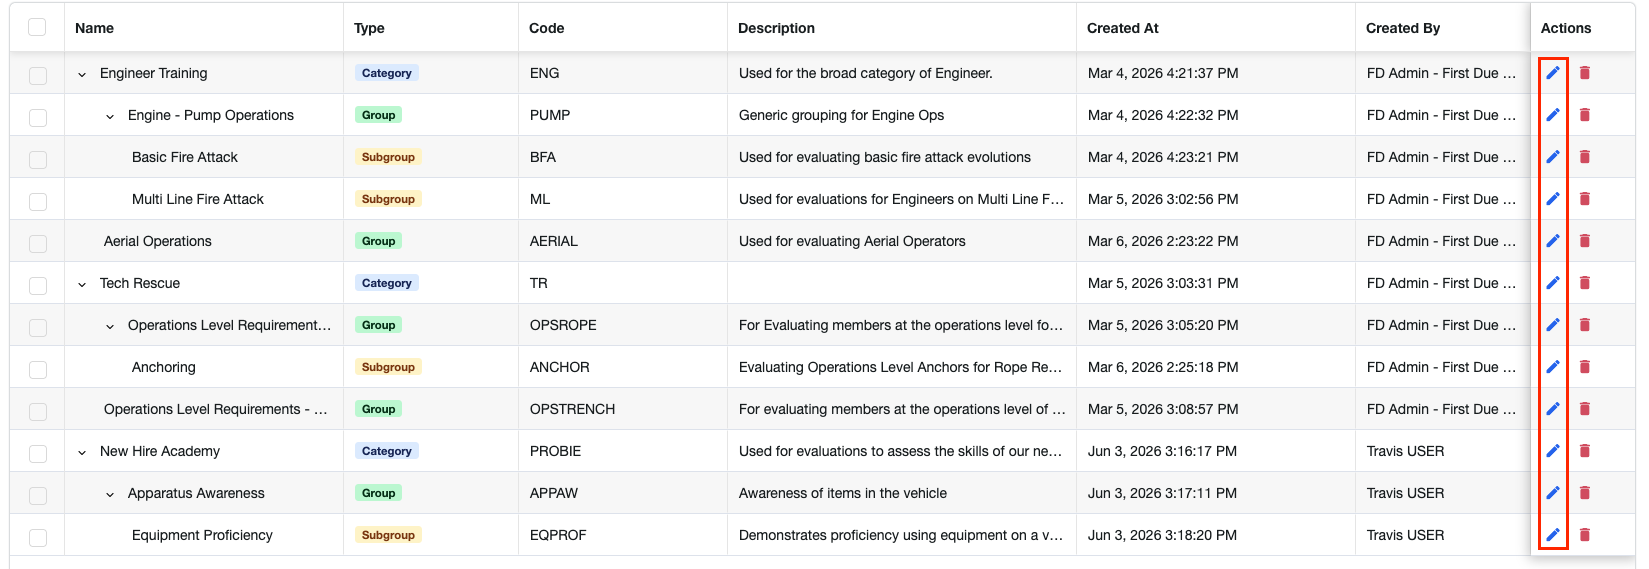Delete the Basic Fire Attack row

coord(1585,157)
